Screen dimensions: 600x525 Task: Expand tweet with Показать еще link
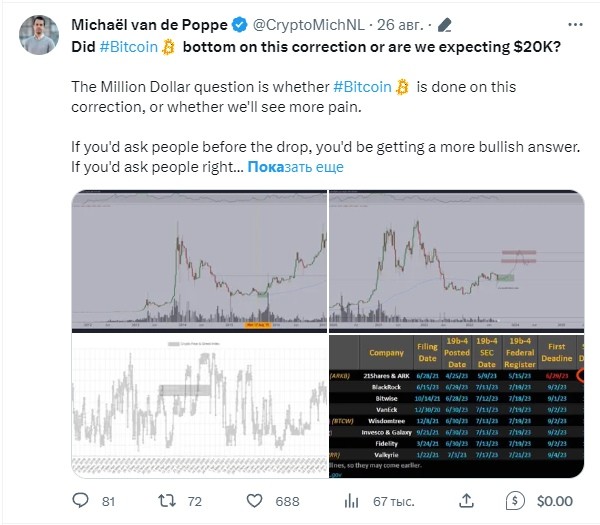coord(295,167)
